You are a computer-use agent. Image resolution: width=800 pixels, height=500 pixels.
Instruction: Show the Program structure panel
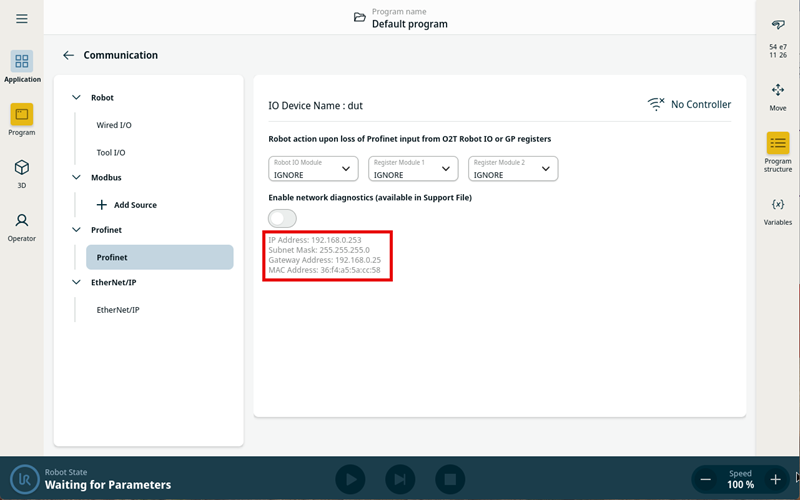click(x=777, y=152)
